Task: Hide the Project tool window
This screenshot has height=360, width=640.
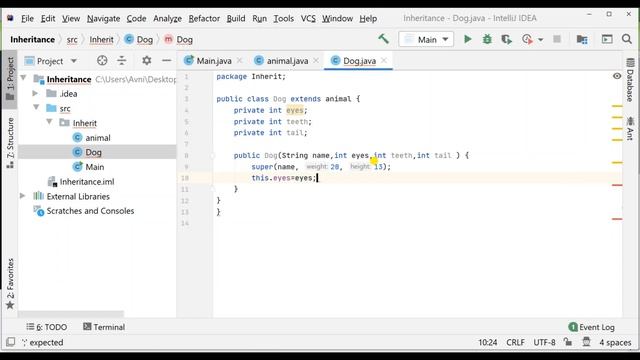Action: (167, 61)
